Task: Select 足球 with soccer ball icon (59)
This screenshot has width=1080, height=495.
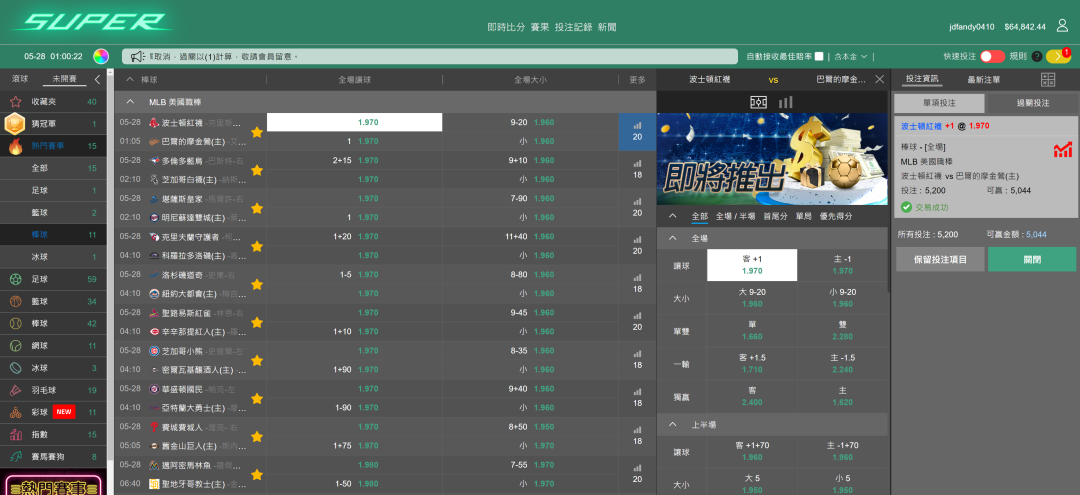Action: [x=54, y=280]
